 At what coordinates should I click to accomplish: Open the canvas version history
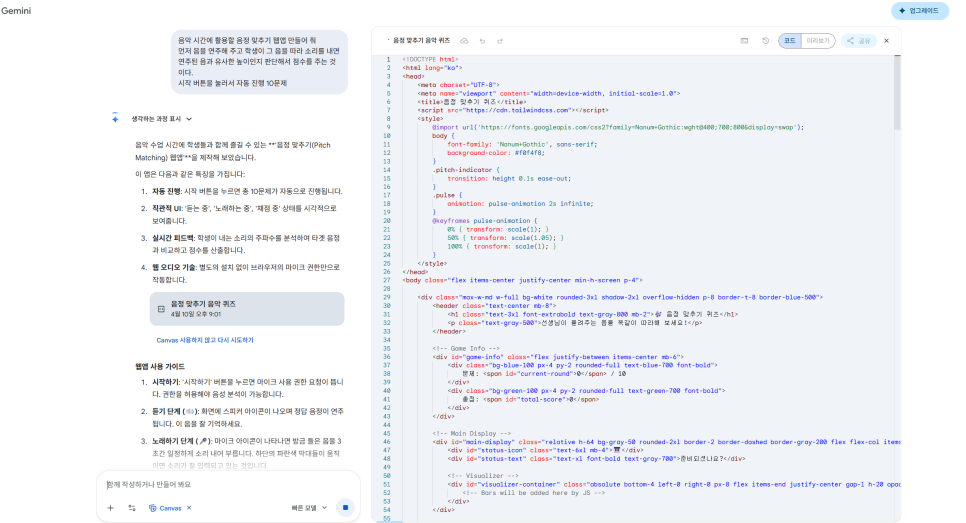765,41
